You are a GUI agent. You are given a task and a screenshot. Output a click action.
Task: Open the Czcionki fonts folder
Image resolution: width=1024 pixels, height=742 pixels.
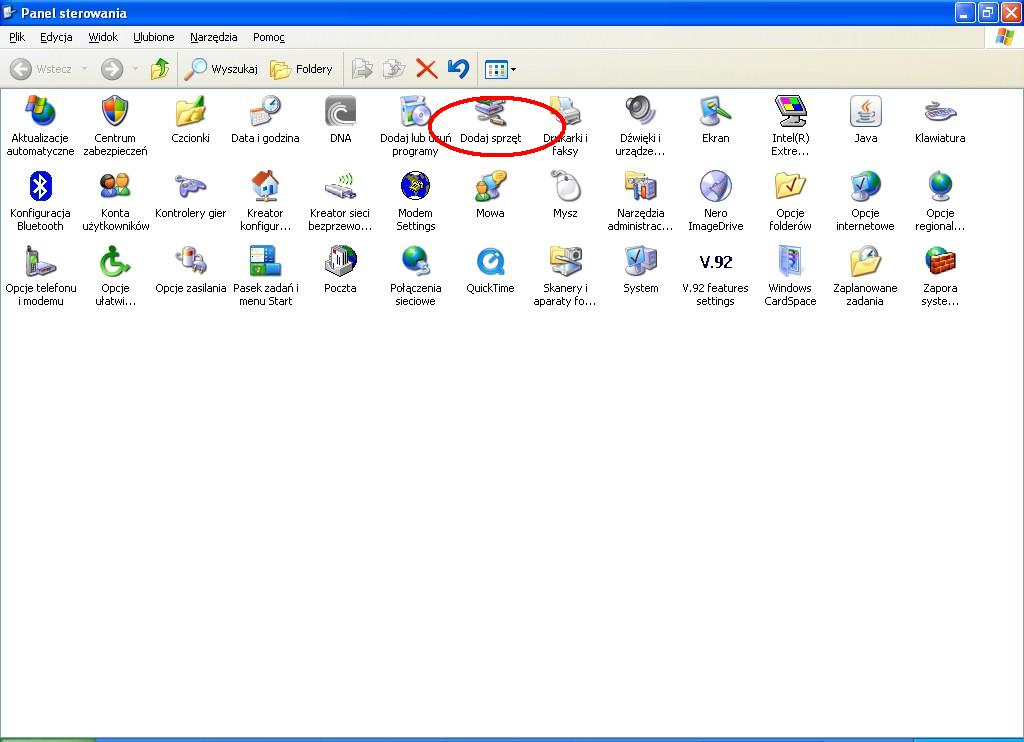click(190, 120)
